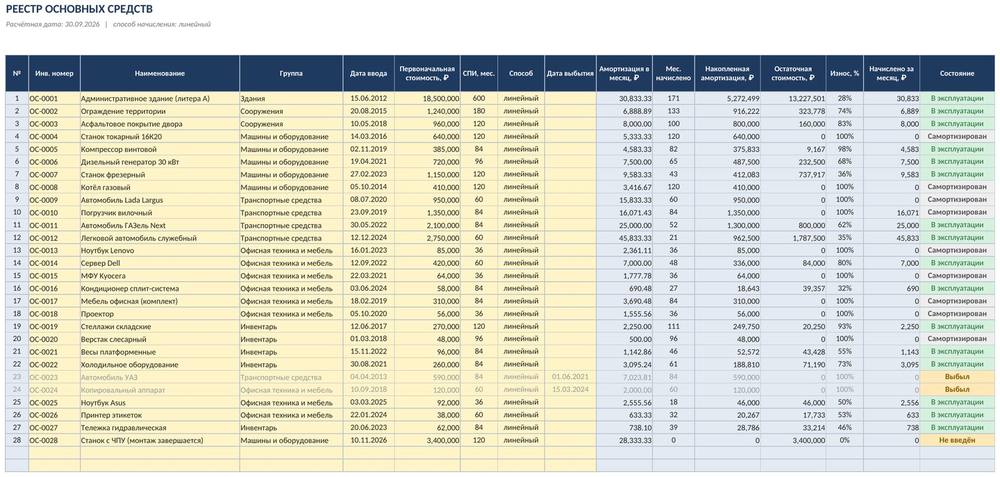The image size is (1000, 477).
Task: Click the 'Станок токарный 16К20' cell
Action: point(159,136)
